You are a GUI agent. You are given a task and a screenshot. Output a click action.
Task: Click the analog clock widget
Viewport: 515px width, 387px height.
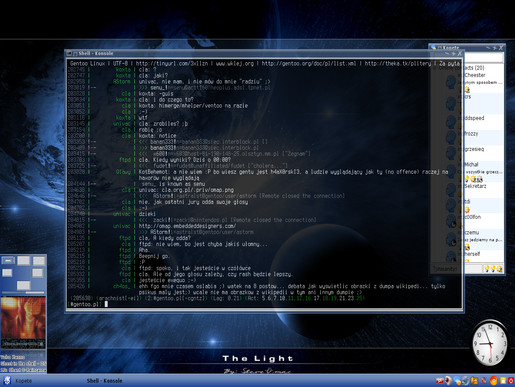[490, 343]
